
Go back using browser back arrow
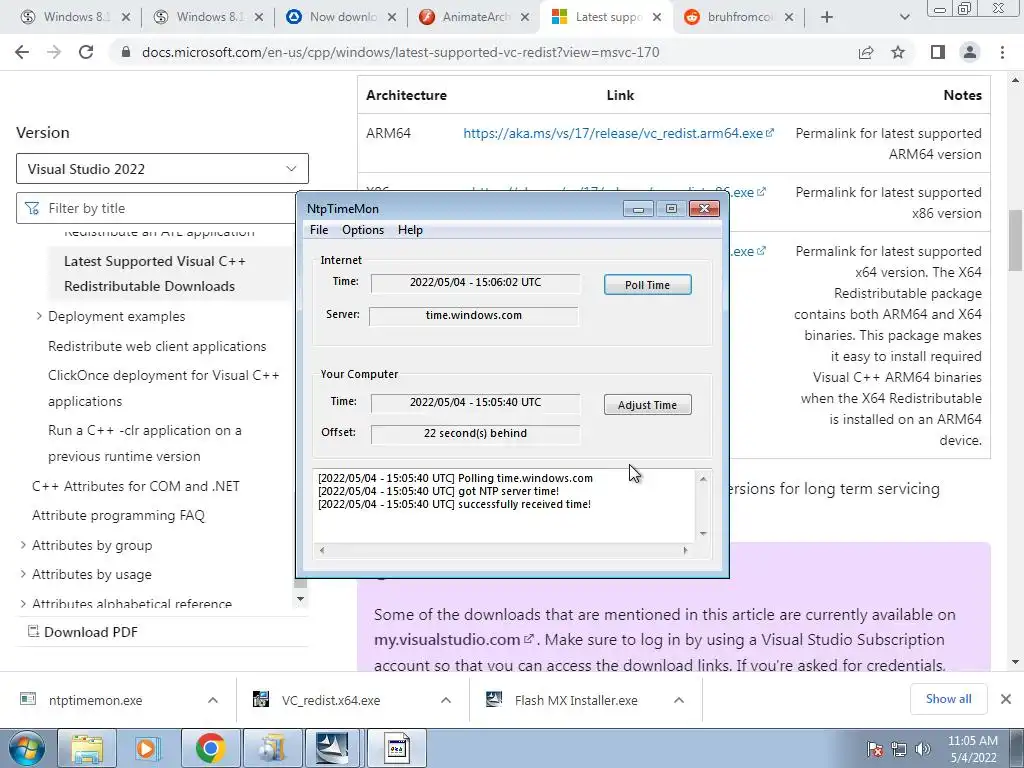[x=22, y=52]
